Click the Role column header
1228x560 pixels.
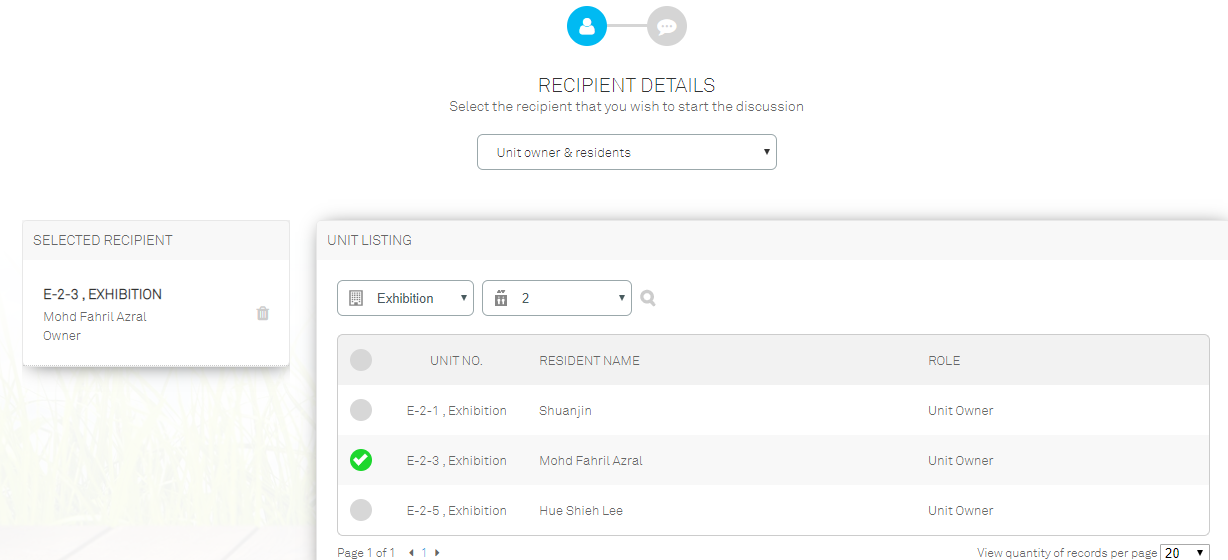pyautogui.click(x=944, y=360)
